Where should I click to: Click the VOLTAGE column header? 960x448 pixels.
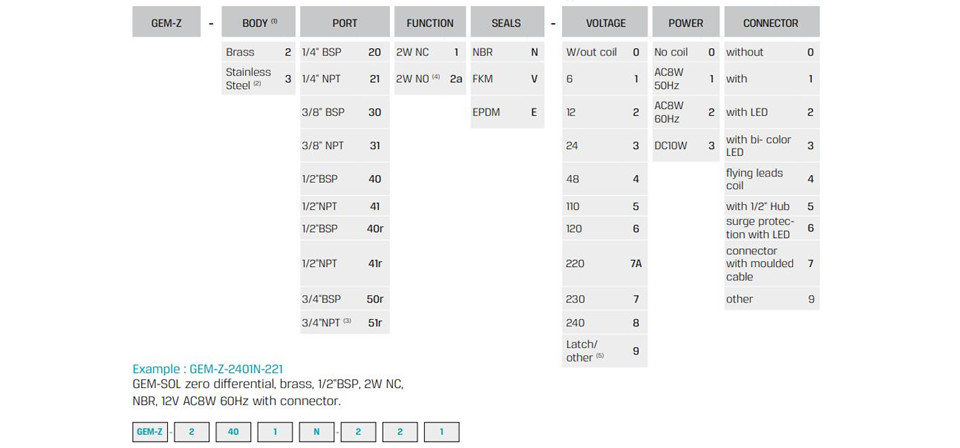(x=605, y=23)
